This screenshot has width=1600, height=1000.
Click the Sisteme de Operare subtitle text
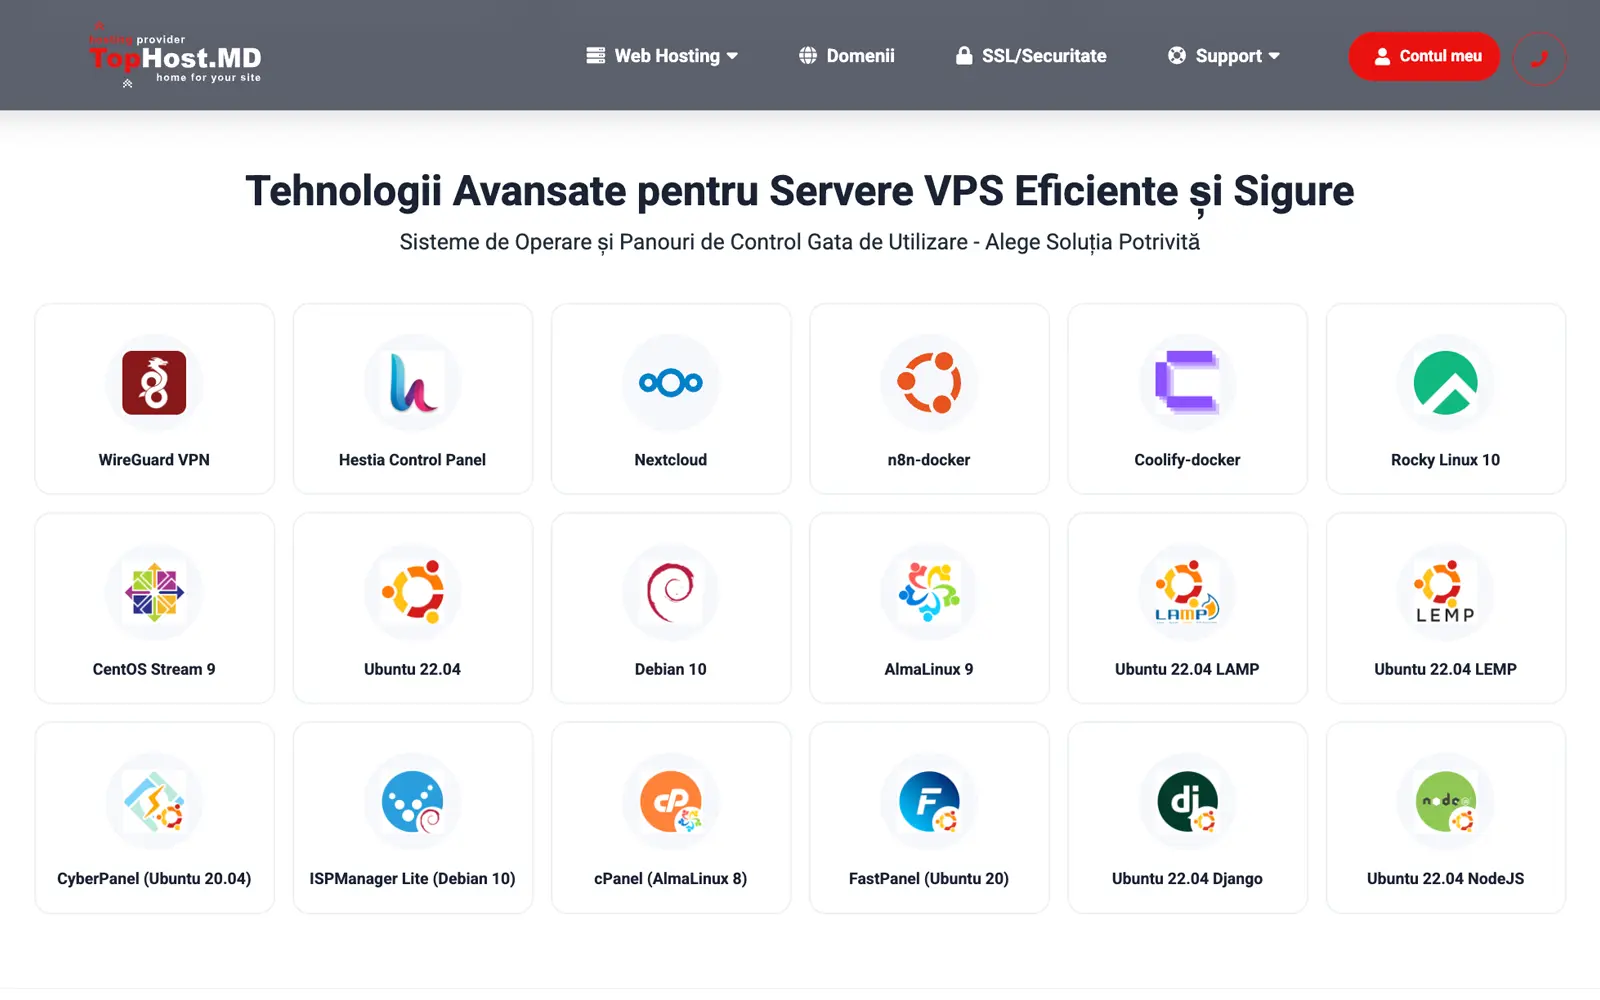tap(800, 242)
